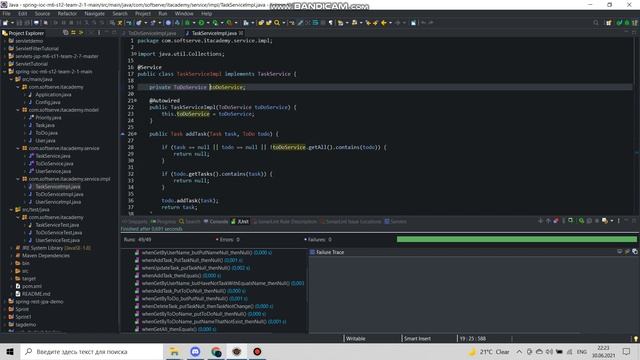Maximize the JUnit bottom panel
Viewport: 640px width, 360px height.
(634, 221)
